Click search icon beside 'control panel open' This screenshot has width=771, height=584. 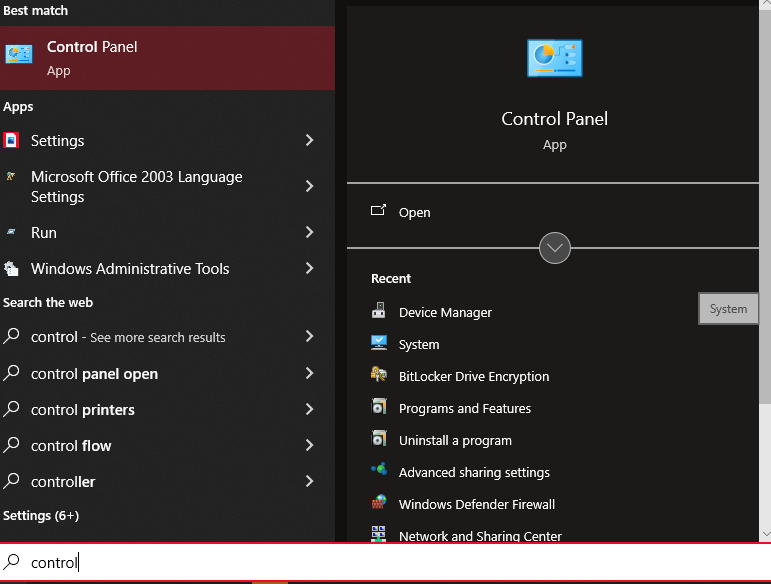(11, 373)
